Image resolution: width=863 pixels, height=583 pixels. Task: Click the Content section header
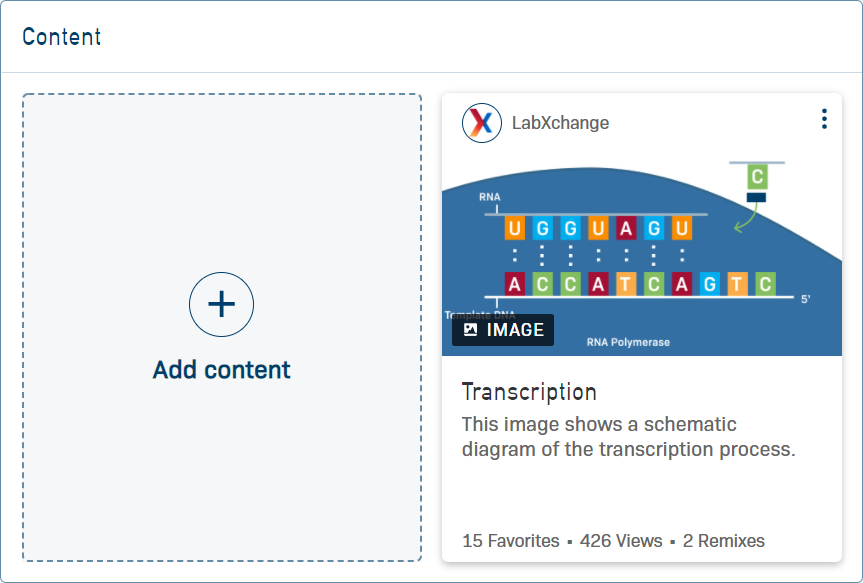click(62, 37)
